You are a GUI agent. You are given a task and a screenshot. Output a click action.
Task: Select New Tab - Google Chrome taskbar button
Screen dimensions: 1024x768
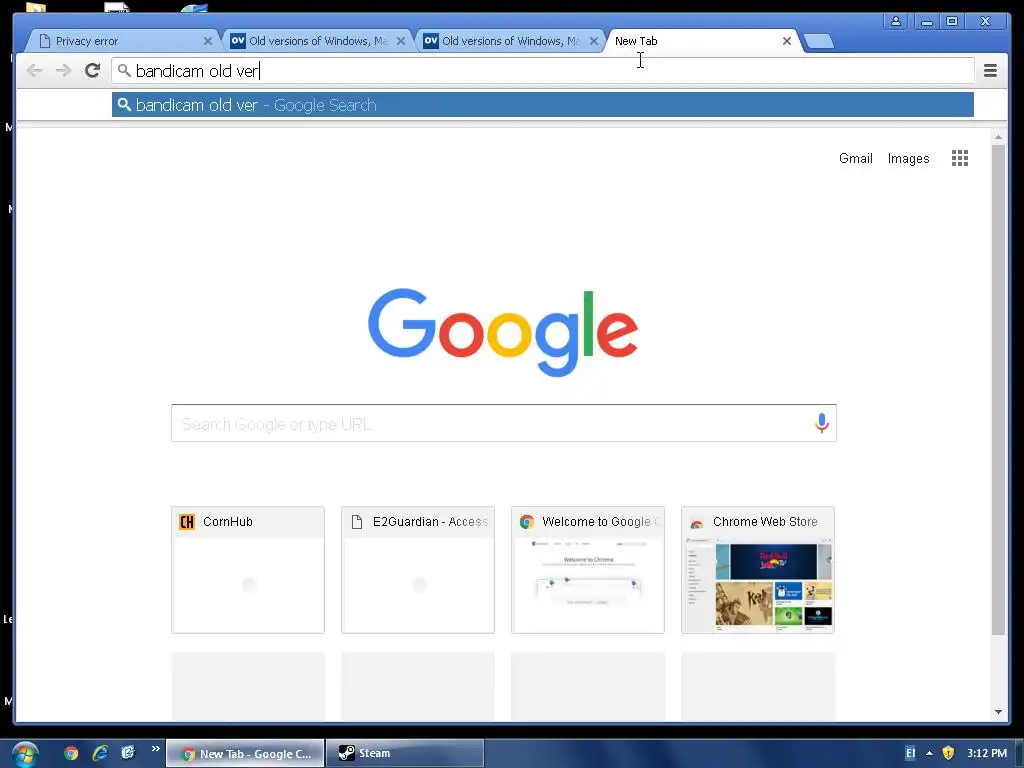(x=245, y=753)
